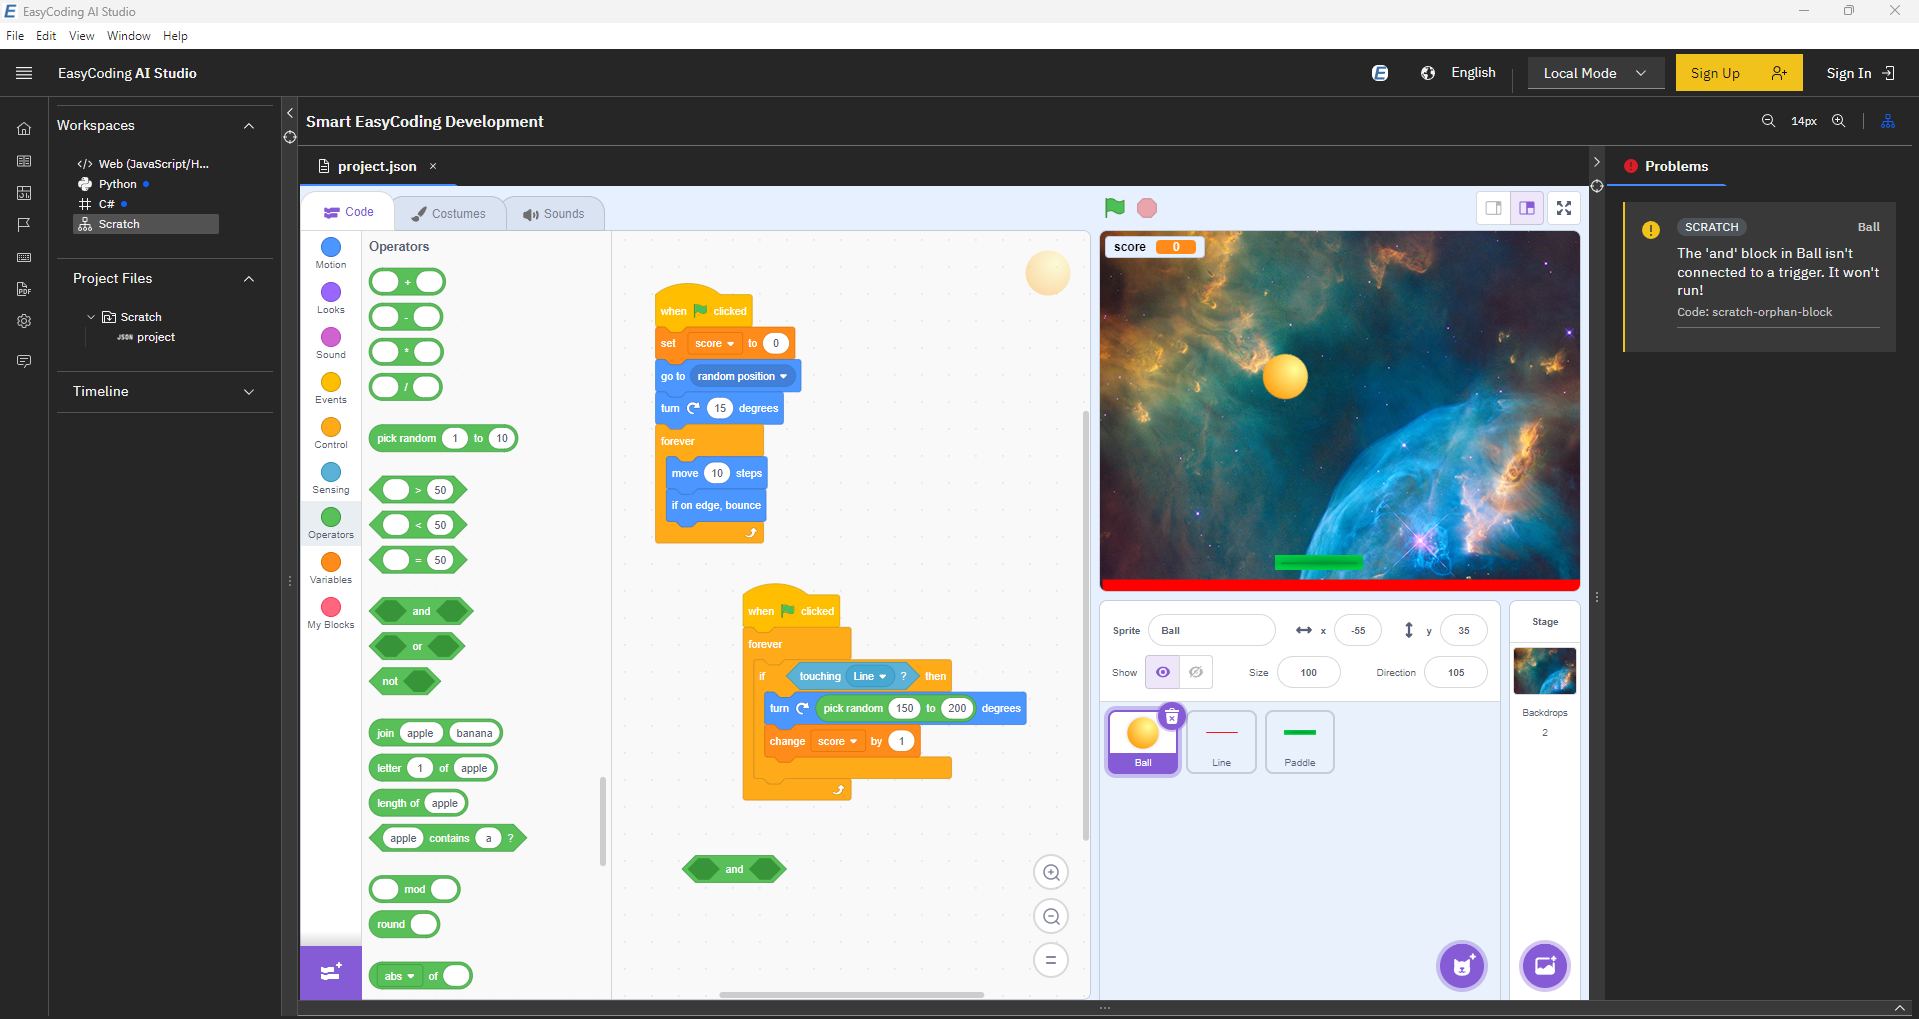The width and height of the screenshot is (1919, 1019).
Task: Switch to small stage layout
Action: 1493,208
